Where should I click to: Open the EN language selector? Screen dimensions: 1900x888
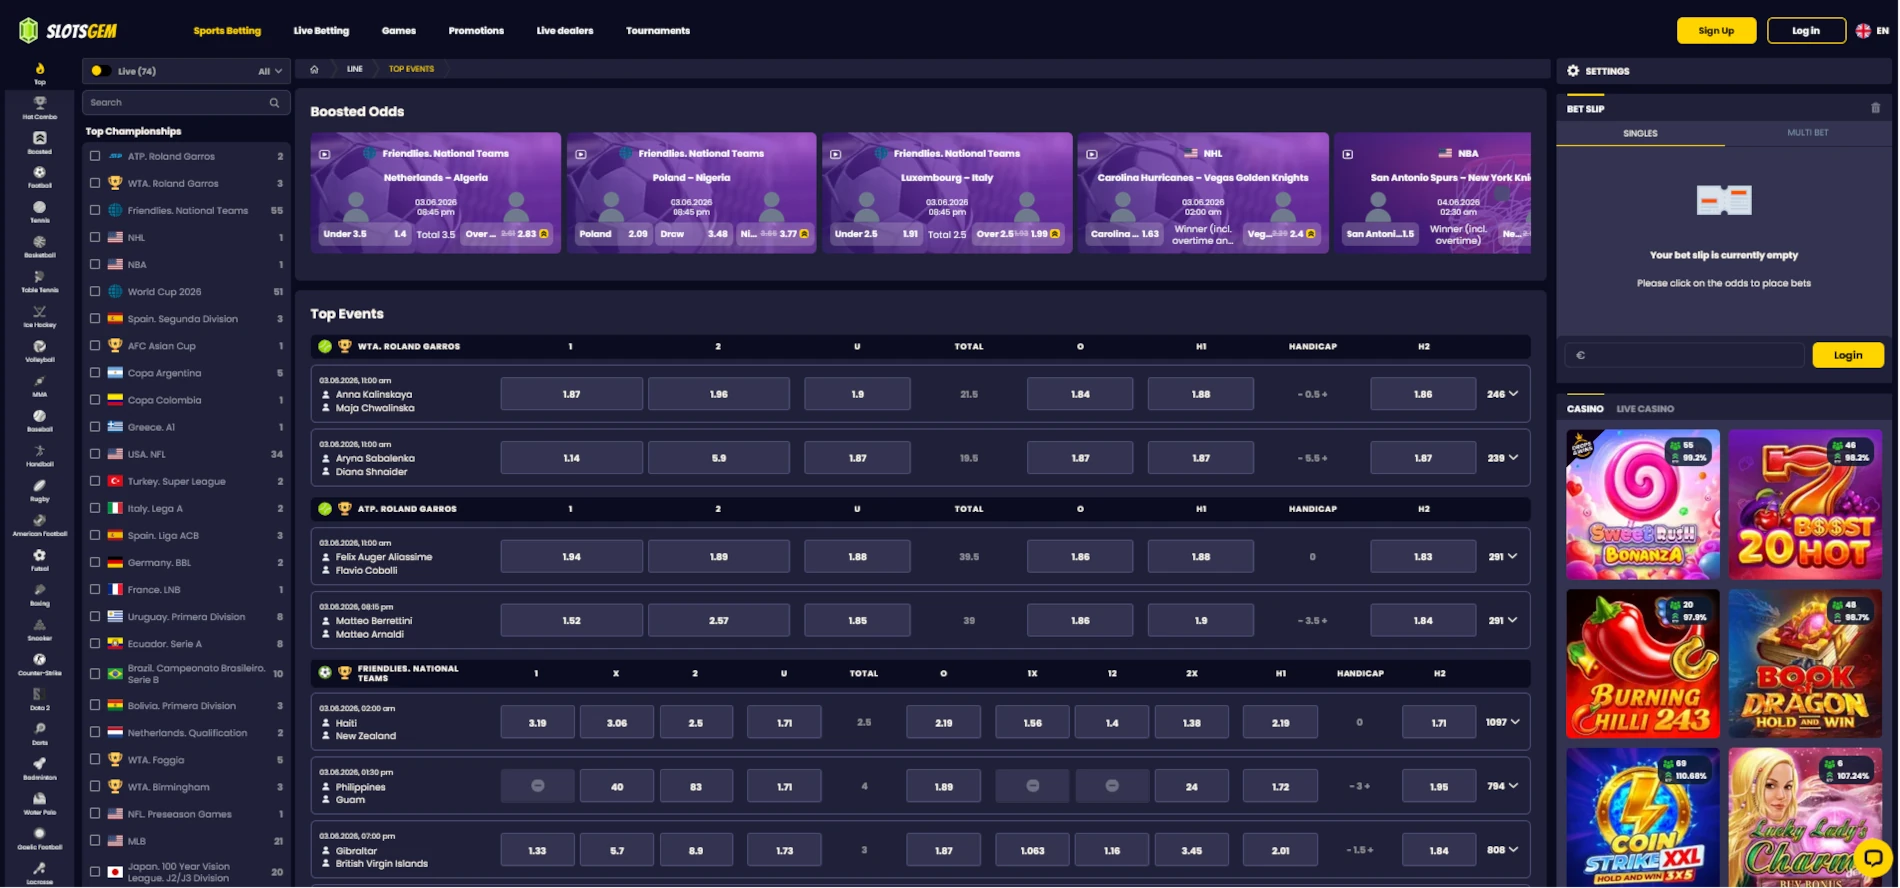[1873, 31]
